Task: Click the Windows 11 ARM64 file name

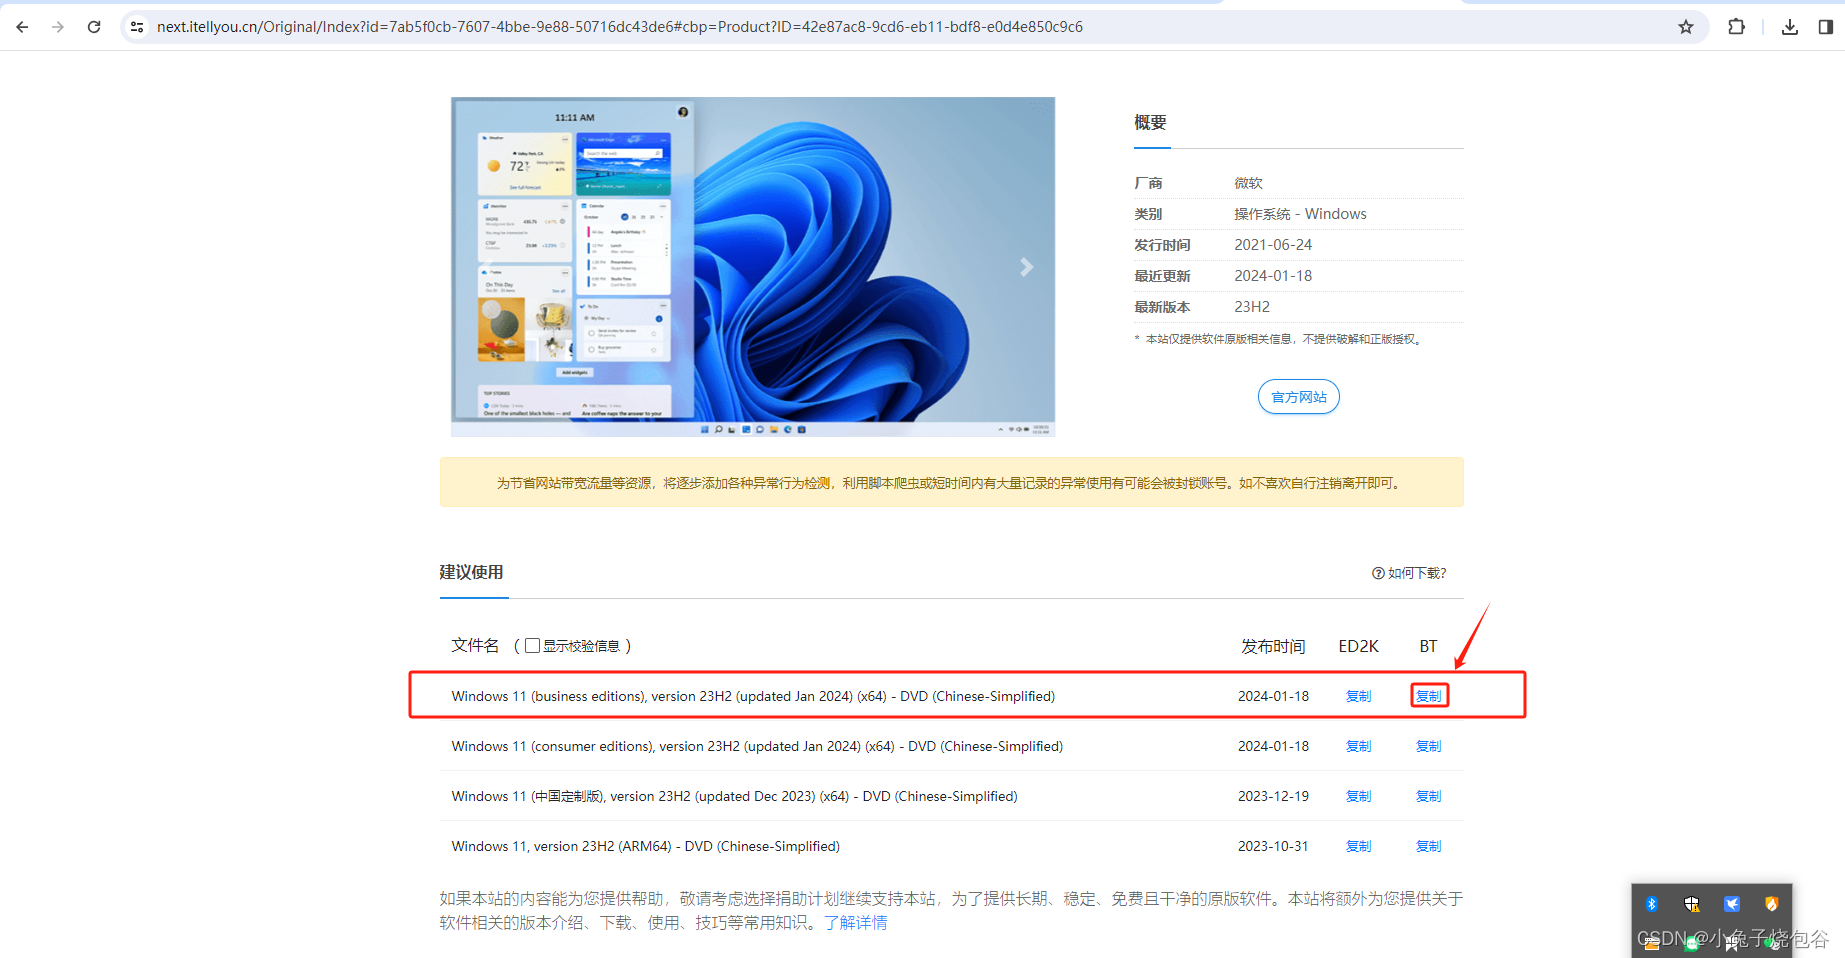Action: [x=645, y=846]
